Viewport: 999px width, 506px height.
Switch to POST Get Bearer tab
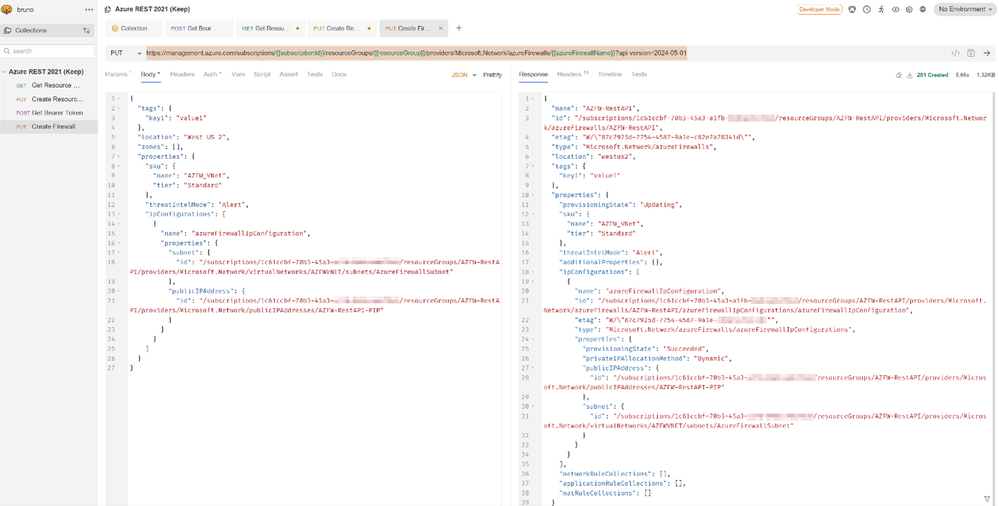click(x=200, y=28)
